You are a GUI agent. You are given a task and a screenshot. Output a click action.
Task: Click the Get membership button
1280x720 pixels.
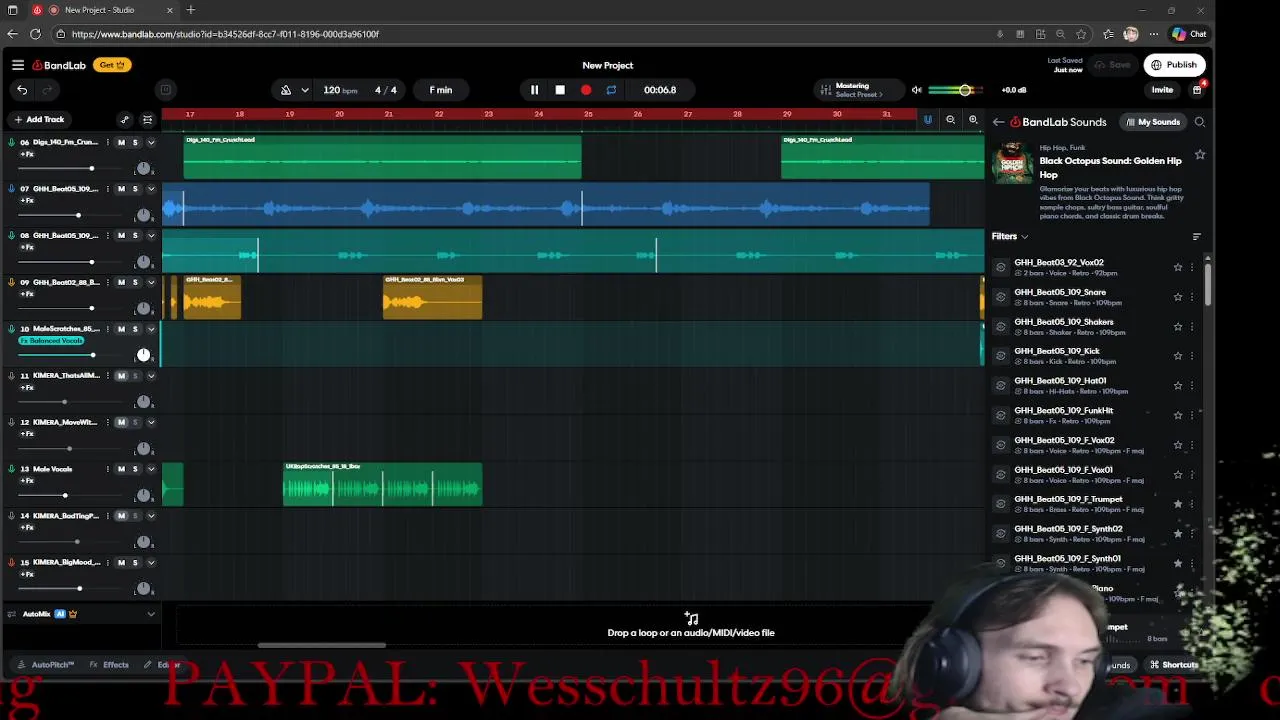(x=112, y=65)
